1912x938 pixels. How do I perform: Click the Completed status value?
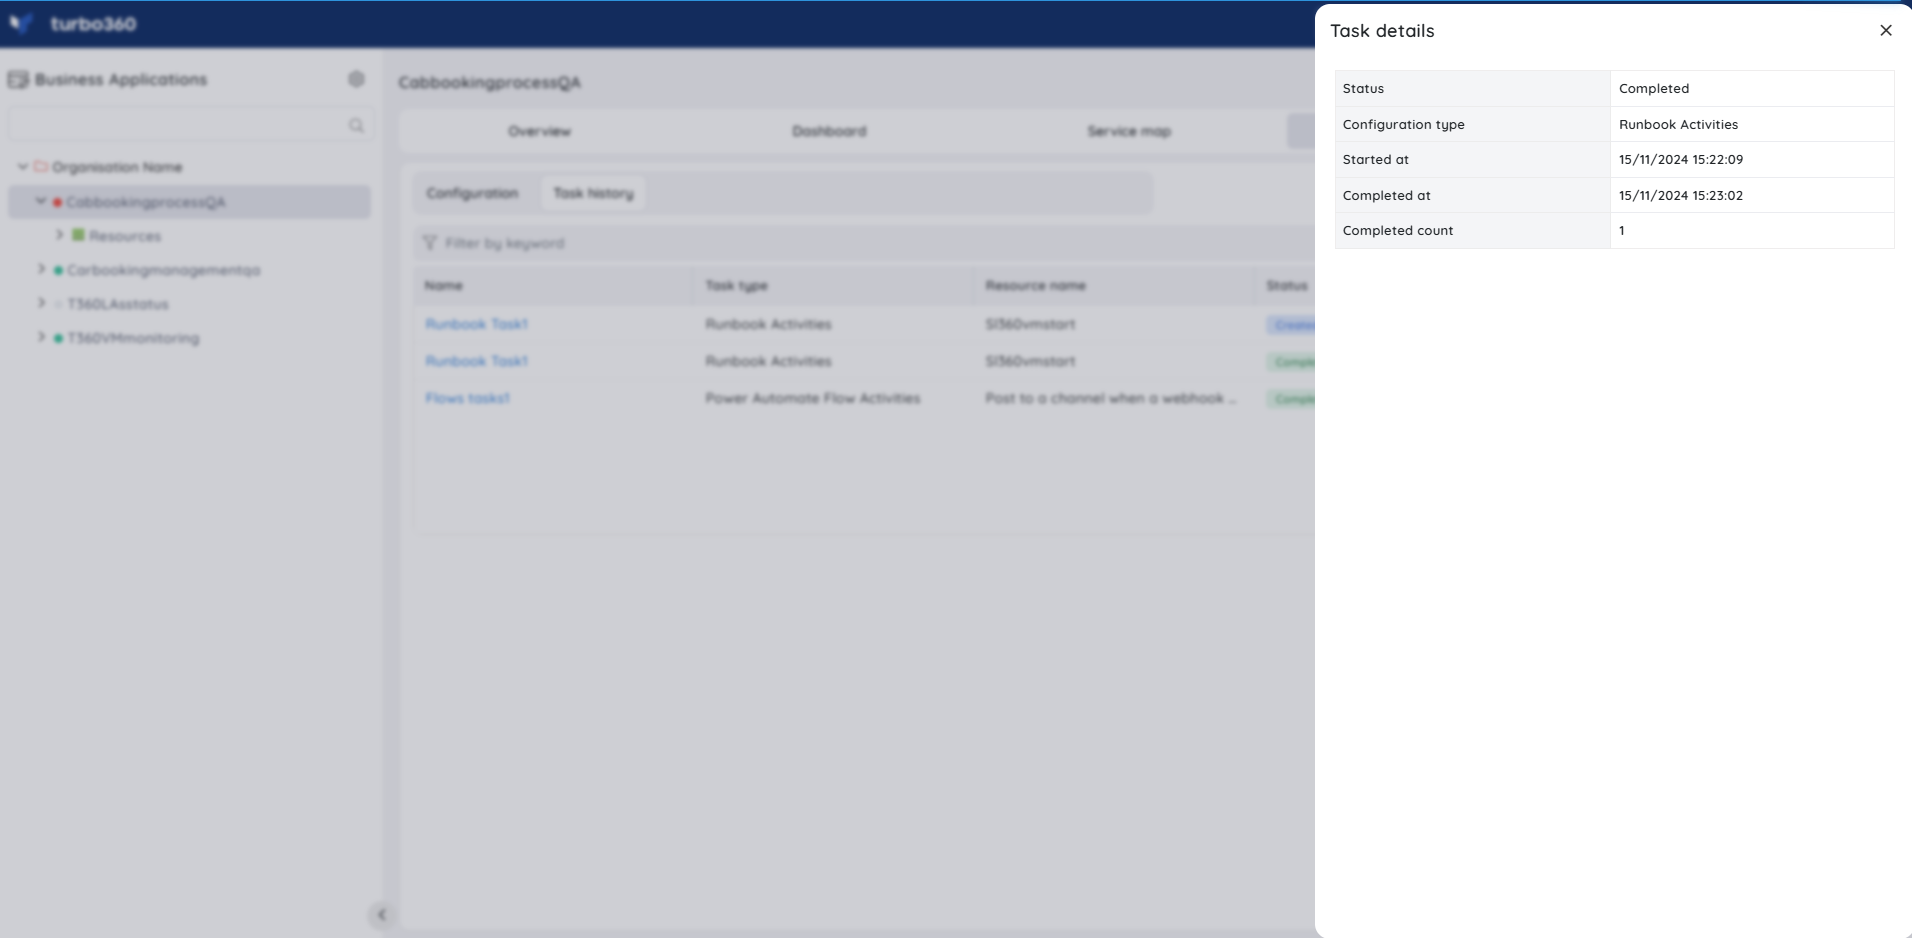click(1654, 89)
